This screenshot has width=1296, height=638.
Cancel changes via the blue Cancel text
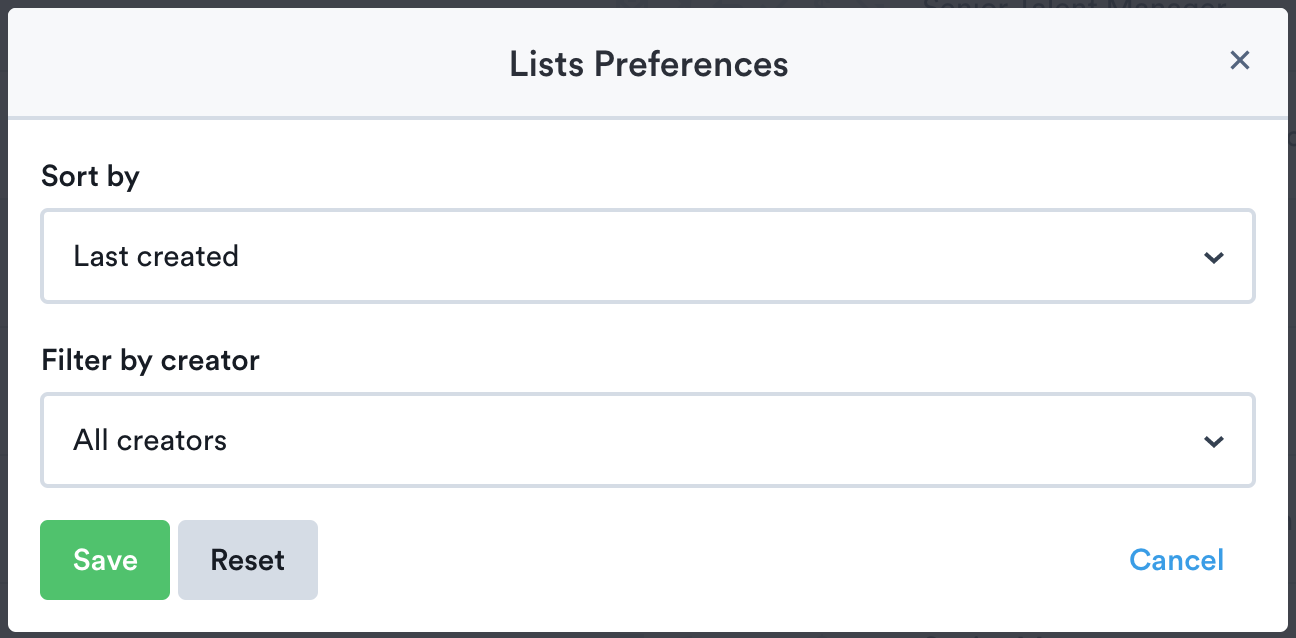[x=1176, y=560]
